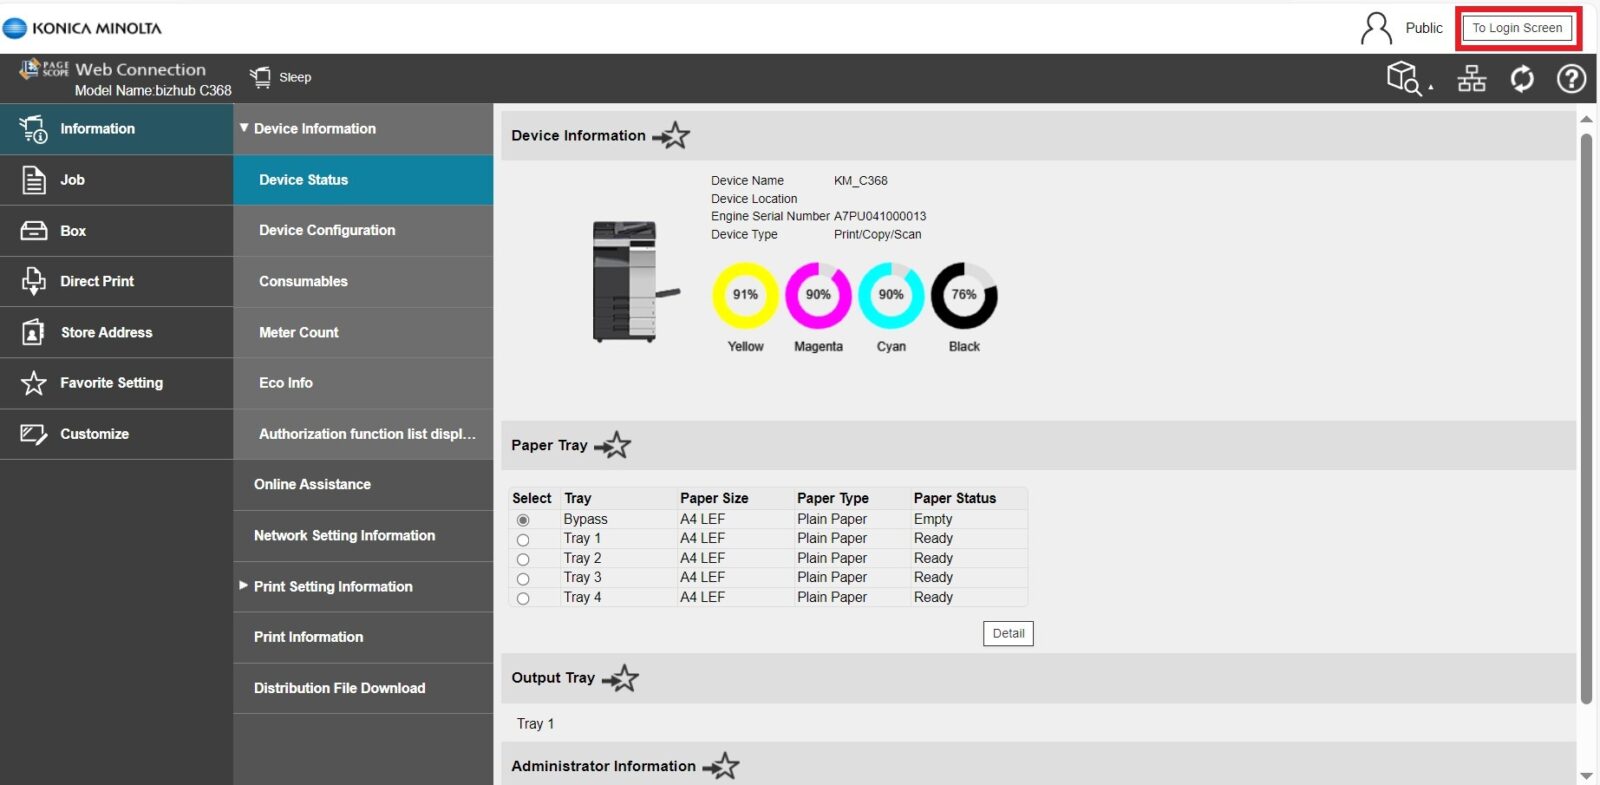Open the device search dropdown arrow
This screenshot has height=785, width=1600.
coord(1431,87)
